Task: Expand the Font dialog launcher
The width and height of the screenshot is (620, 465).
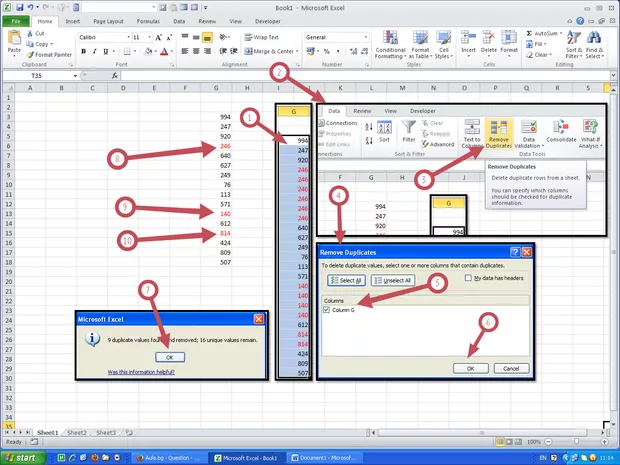Action: (172, 64)
